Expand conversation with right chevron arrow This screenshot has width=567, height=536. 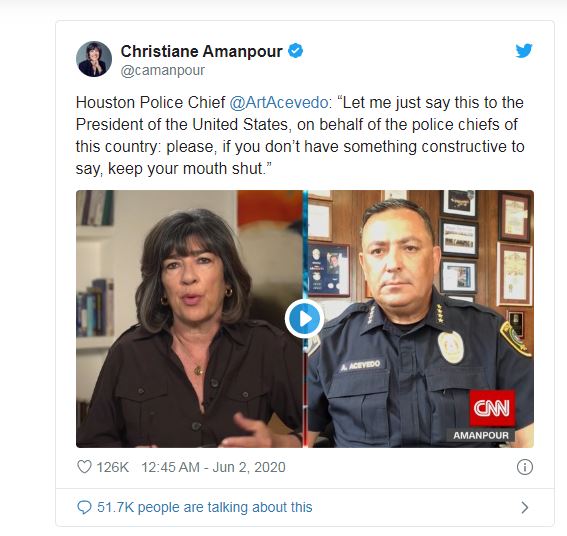coord(525,508)
